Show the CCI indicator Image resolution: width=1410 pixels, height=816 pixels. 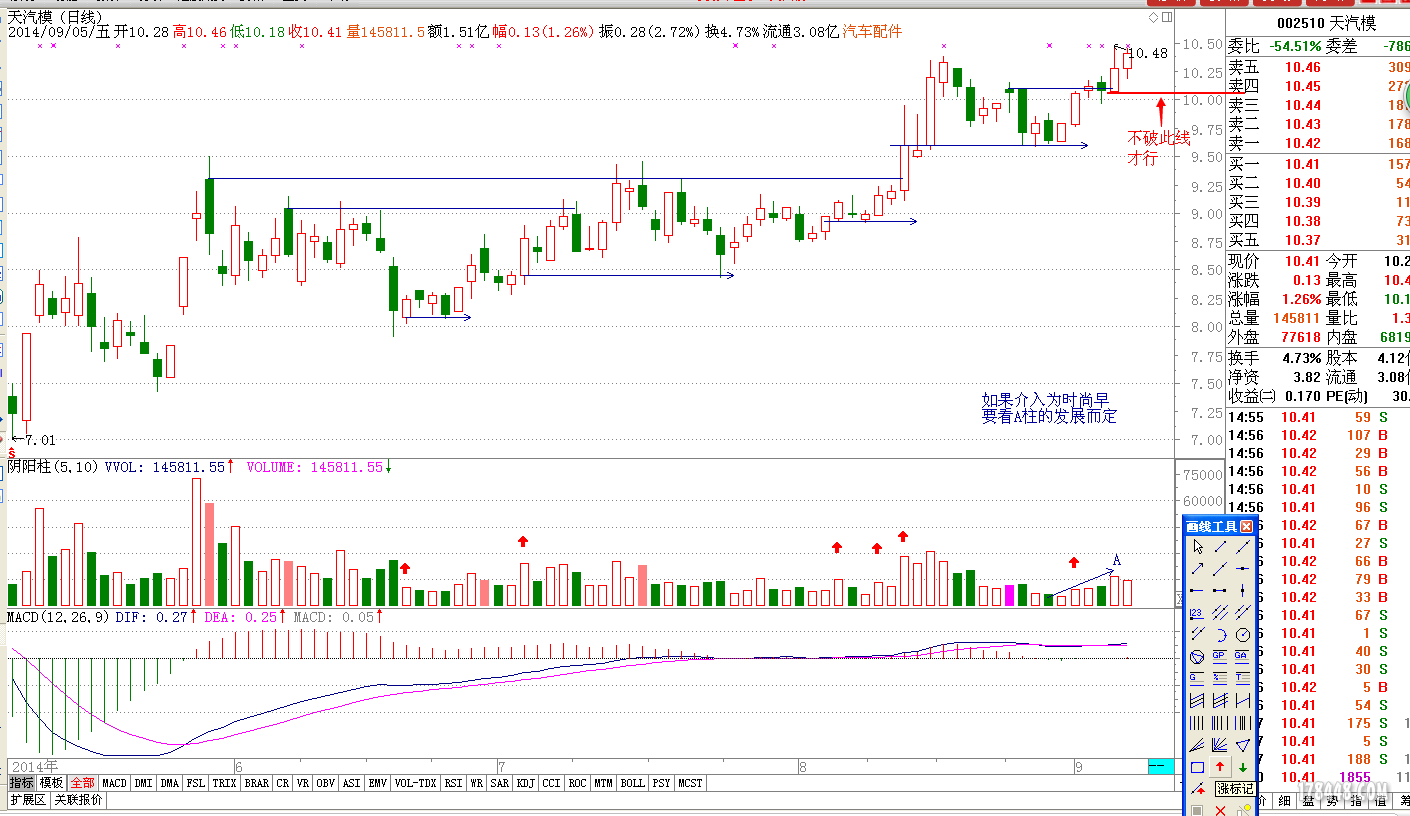pos(552,783)
